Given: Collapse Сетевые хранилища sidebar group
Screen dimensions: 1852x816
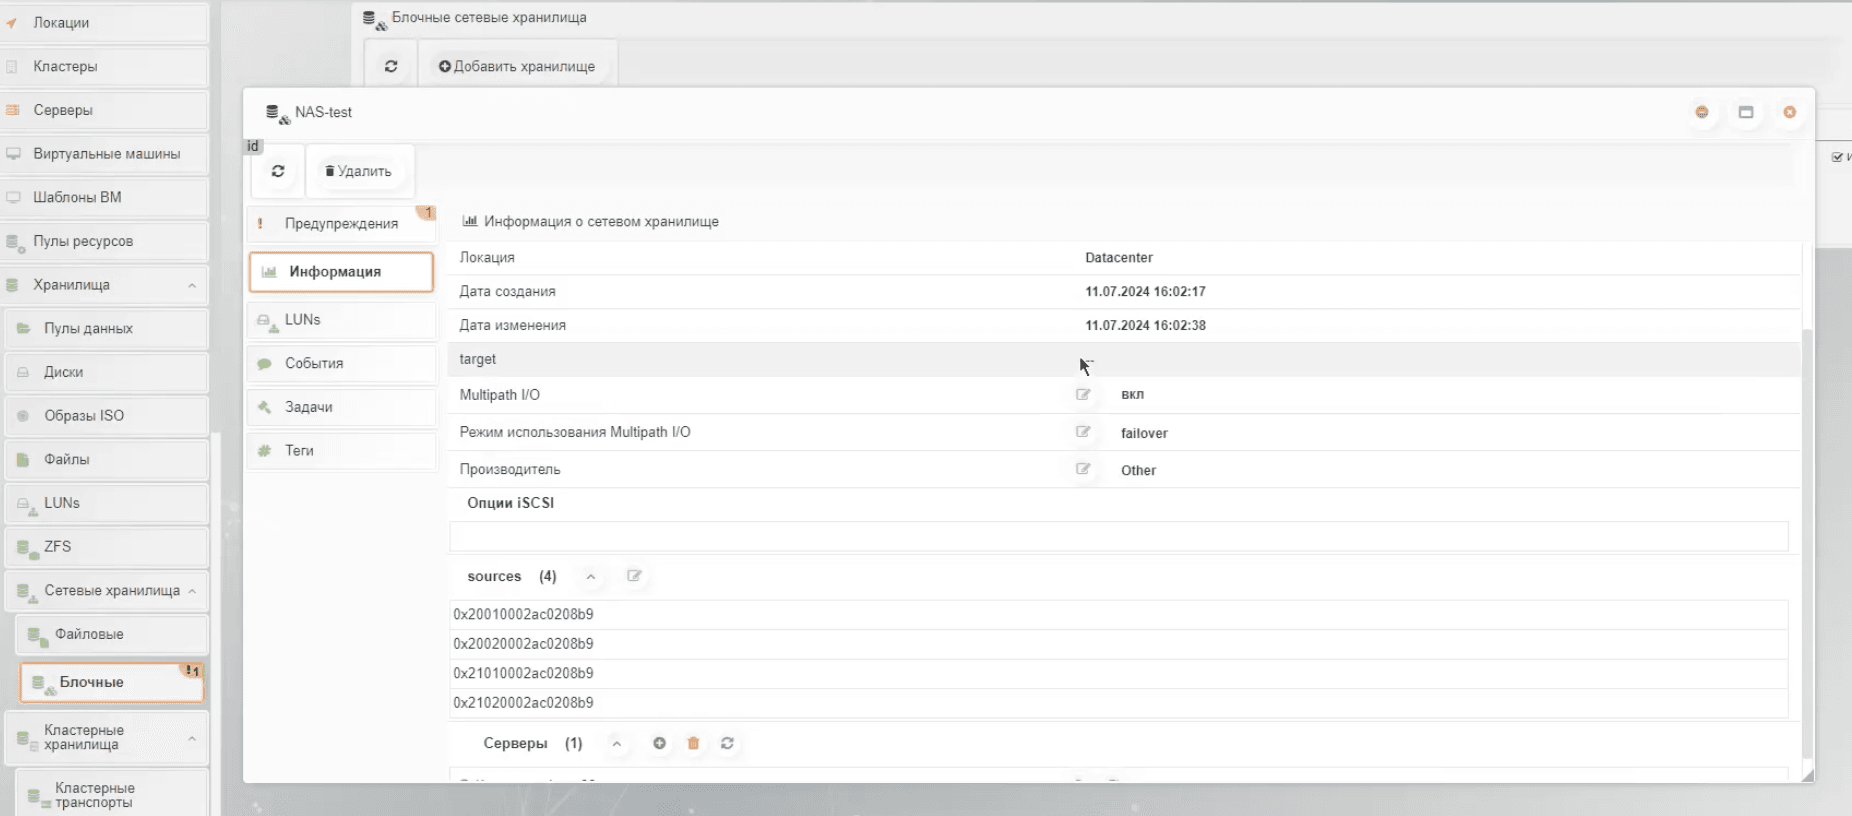Looking at the screenshot, I should 191,591.
